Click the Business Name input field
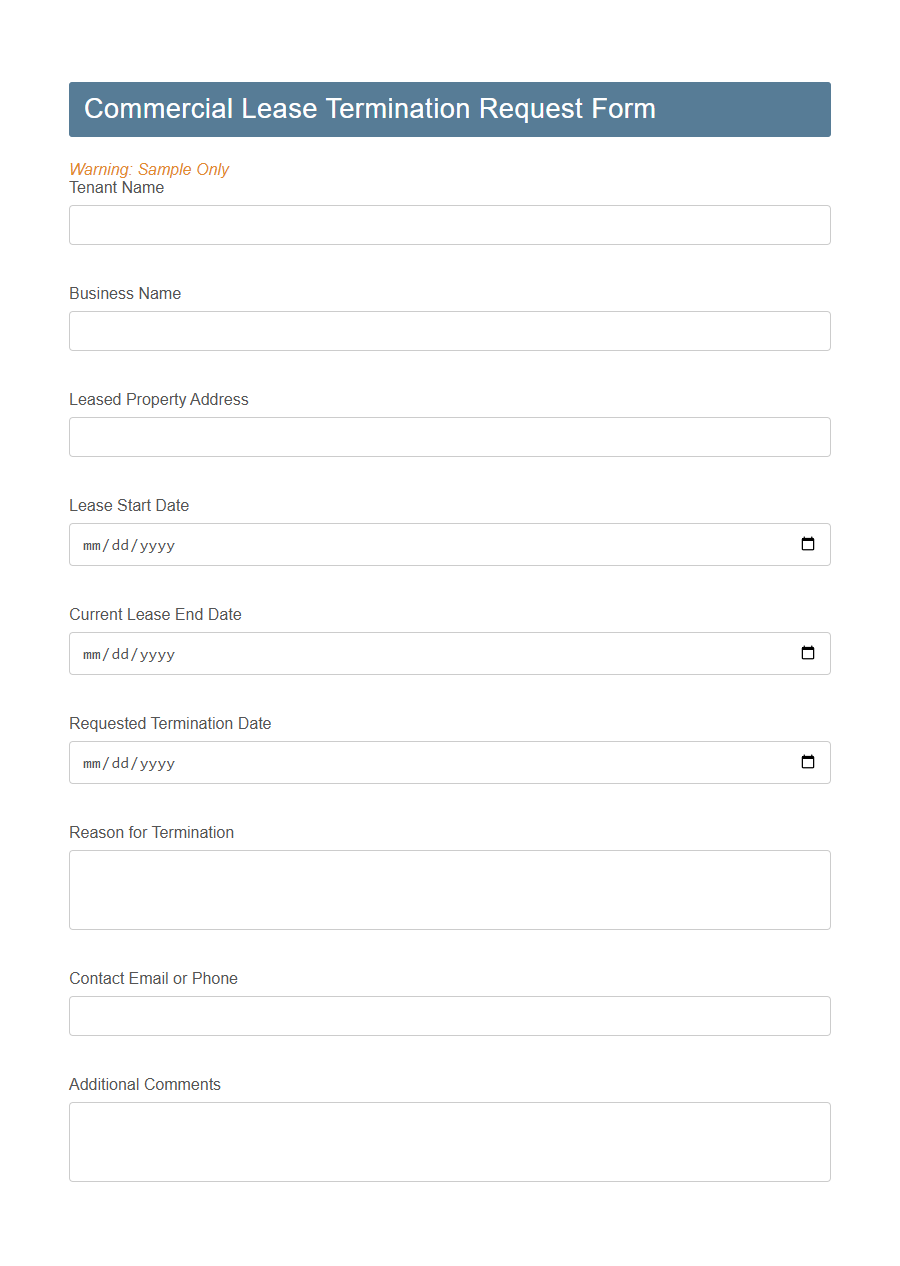Viewport: 900px width, 1266px height. click(449, 330)
